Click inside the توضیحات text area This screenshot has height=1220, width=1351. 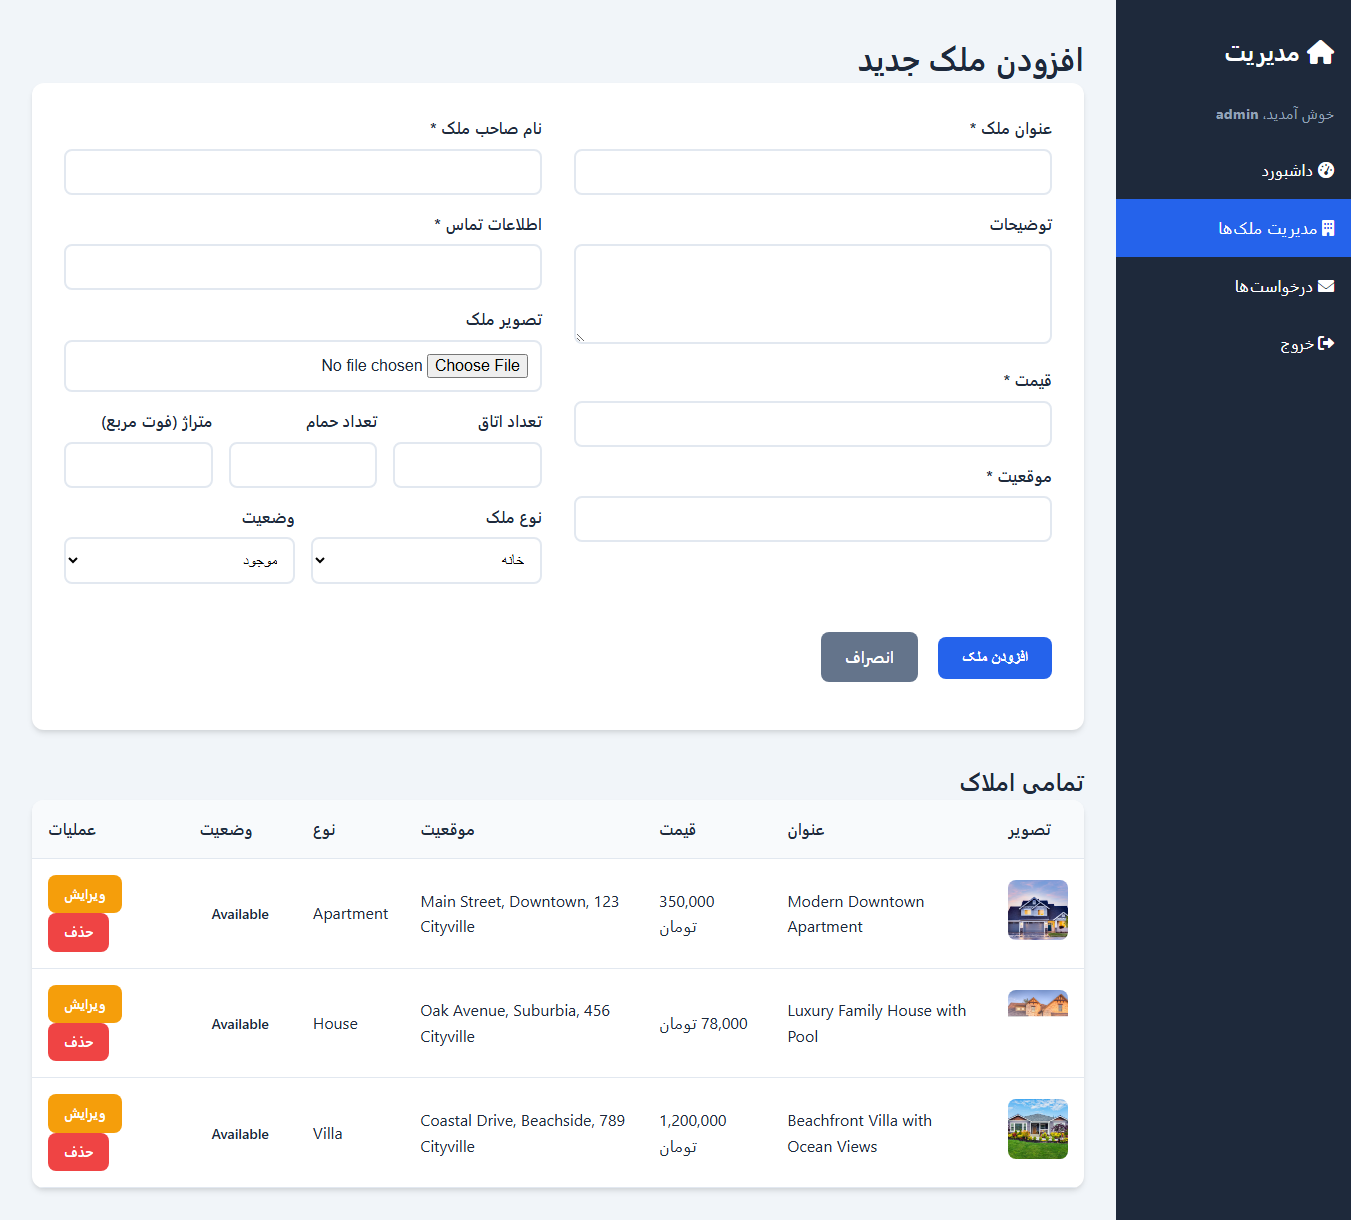coord(812,293)
